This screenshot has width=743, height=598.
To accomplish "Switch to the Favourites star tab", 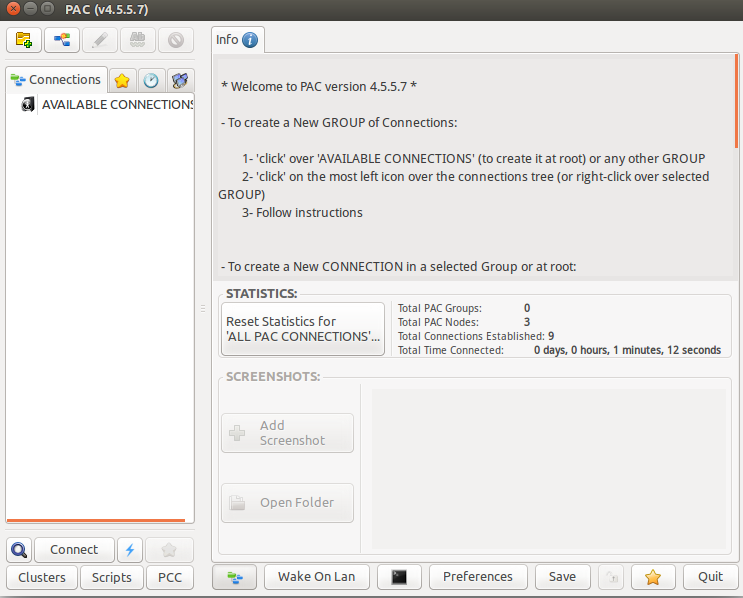I will [122, 81].
